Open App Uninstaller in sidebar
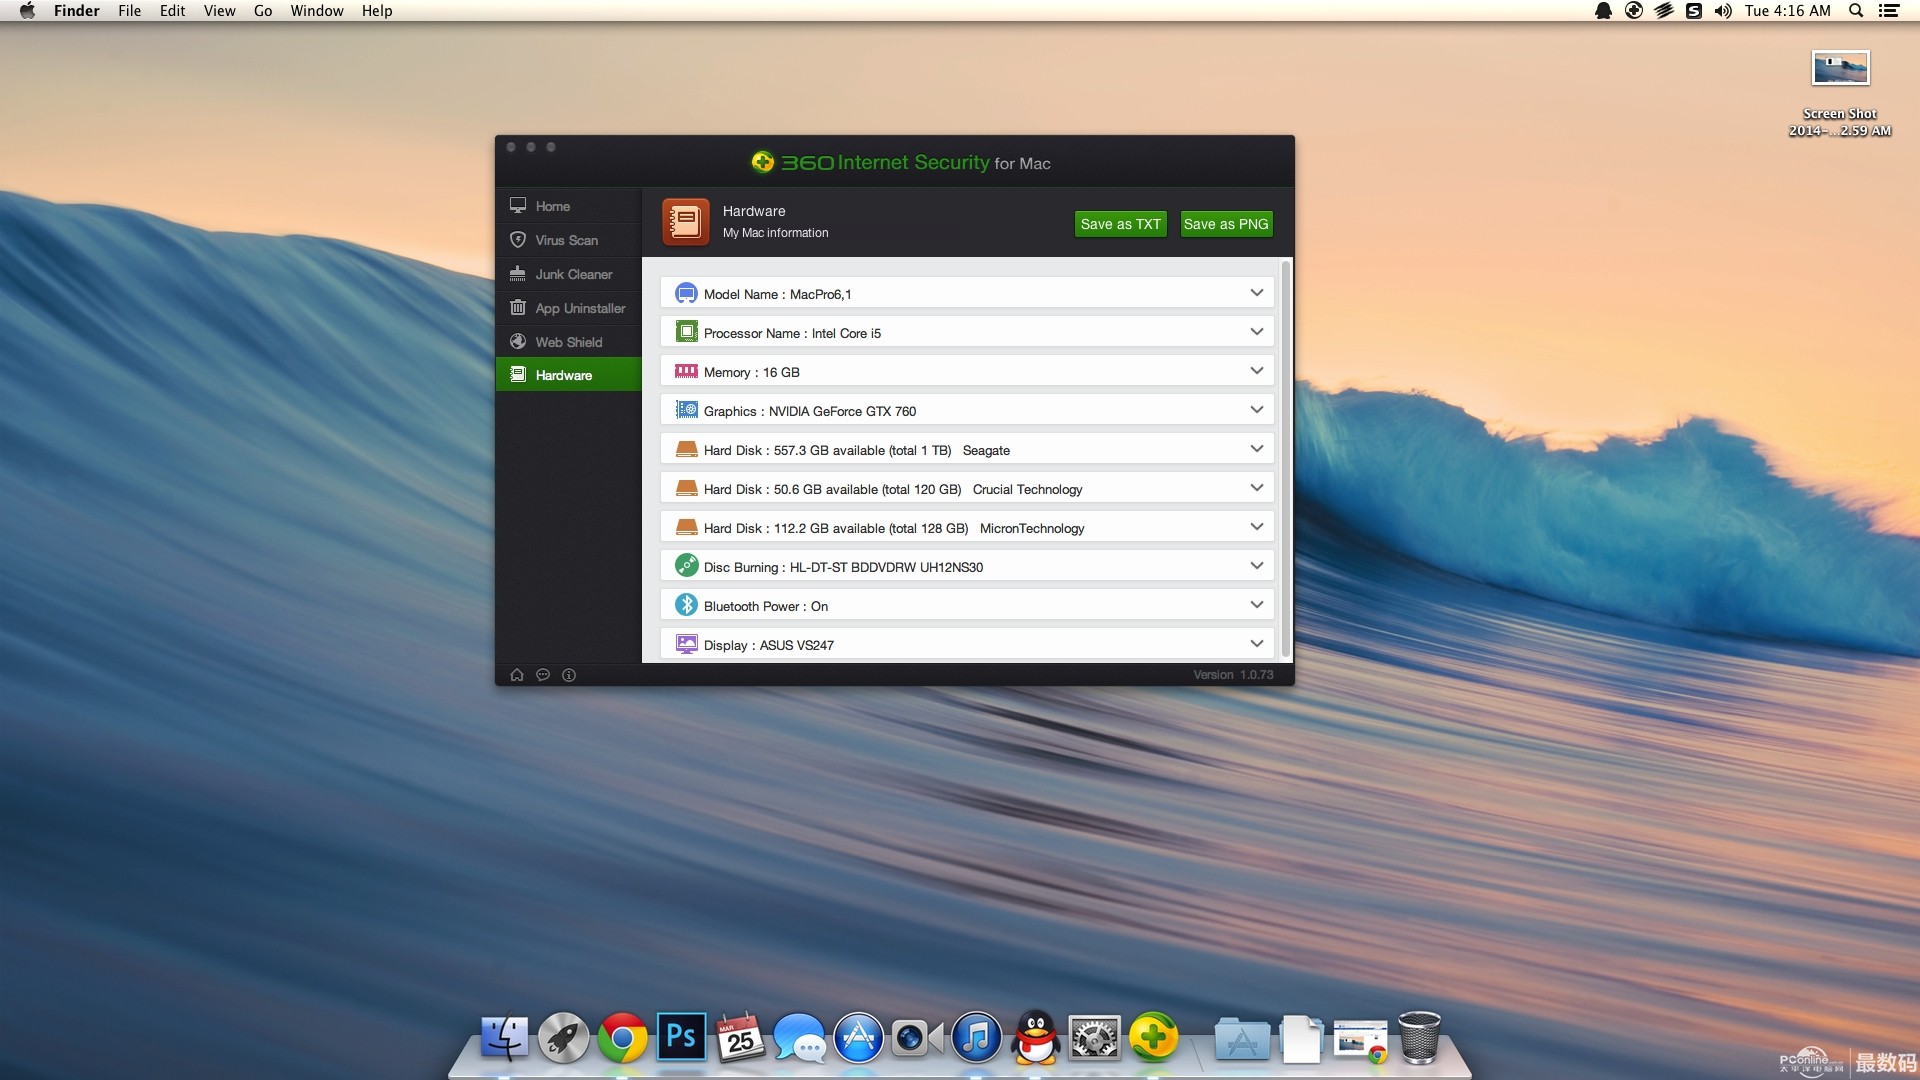1920x1080 pixels. tap(568, 308)
